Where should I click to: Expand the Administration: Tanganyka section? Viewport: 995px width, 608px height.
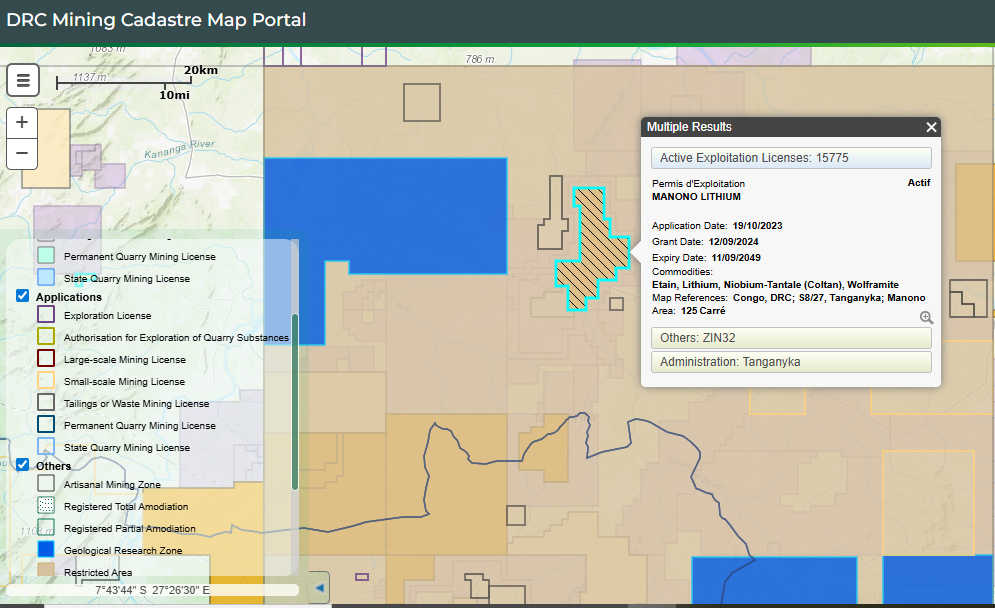[791, 362]
